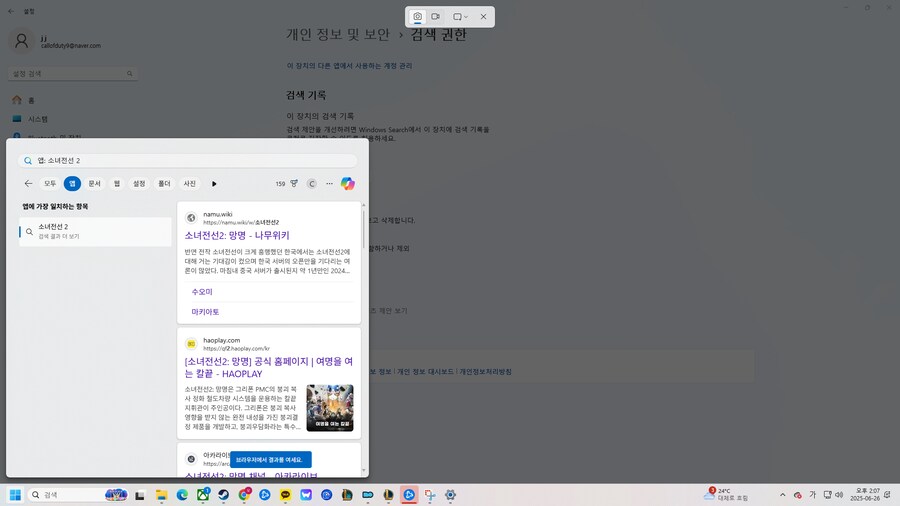Viewport: 900px width, 506px height.
Task: Open the network status tray icon
Action: [827, 495]
